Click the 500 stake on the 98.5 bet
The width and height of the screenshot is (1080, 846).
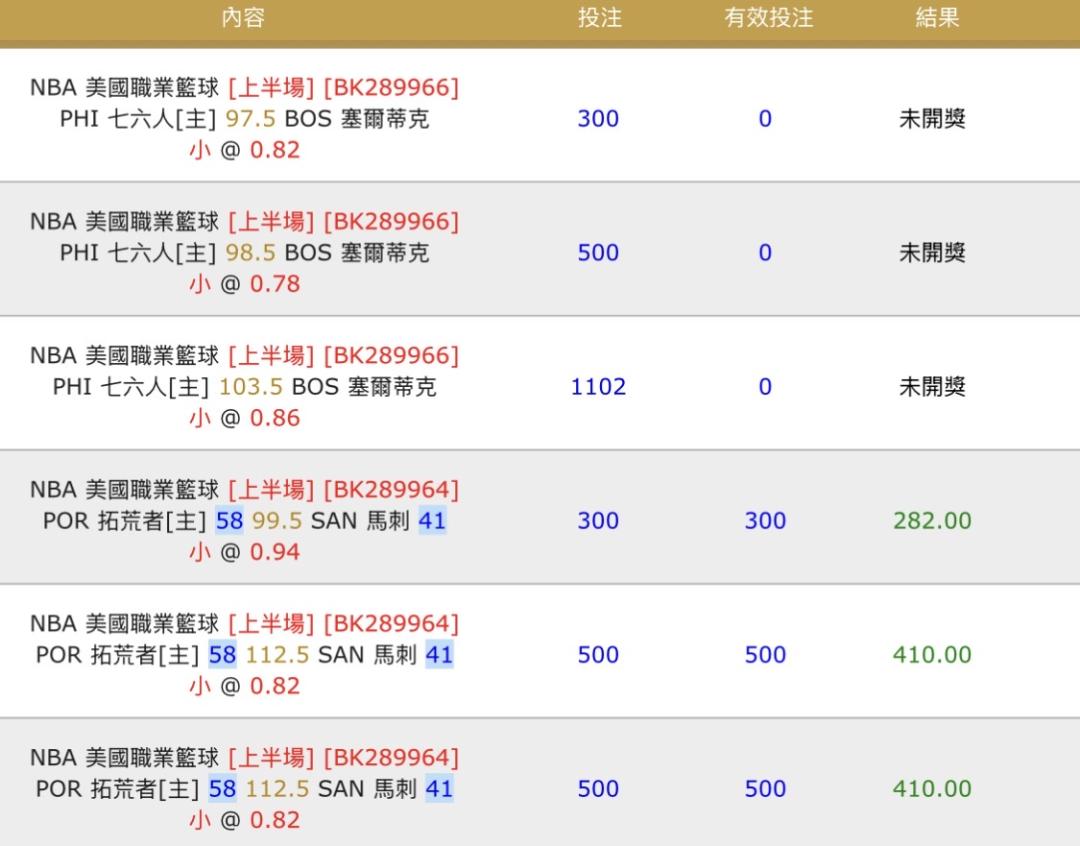(598, 253)
